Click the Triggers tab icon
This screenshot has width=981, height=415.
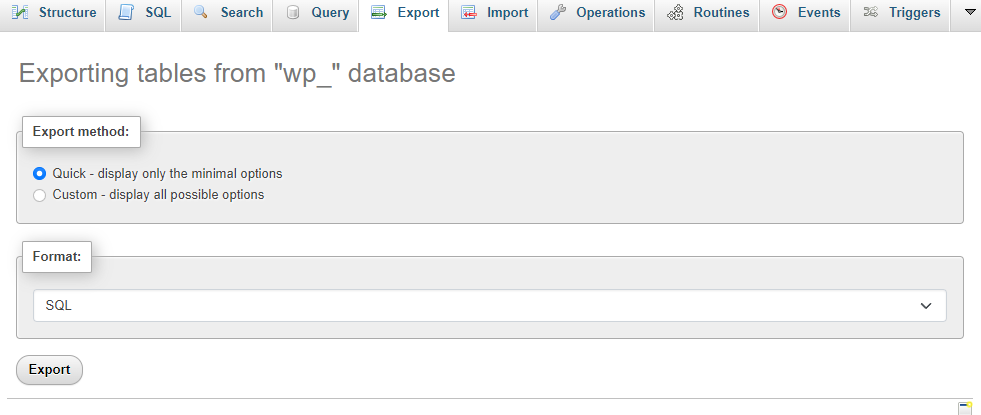870,13
